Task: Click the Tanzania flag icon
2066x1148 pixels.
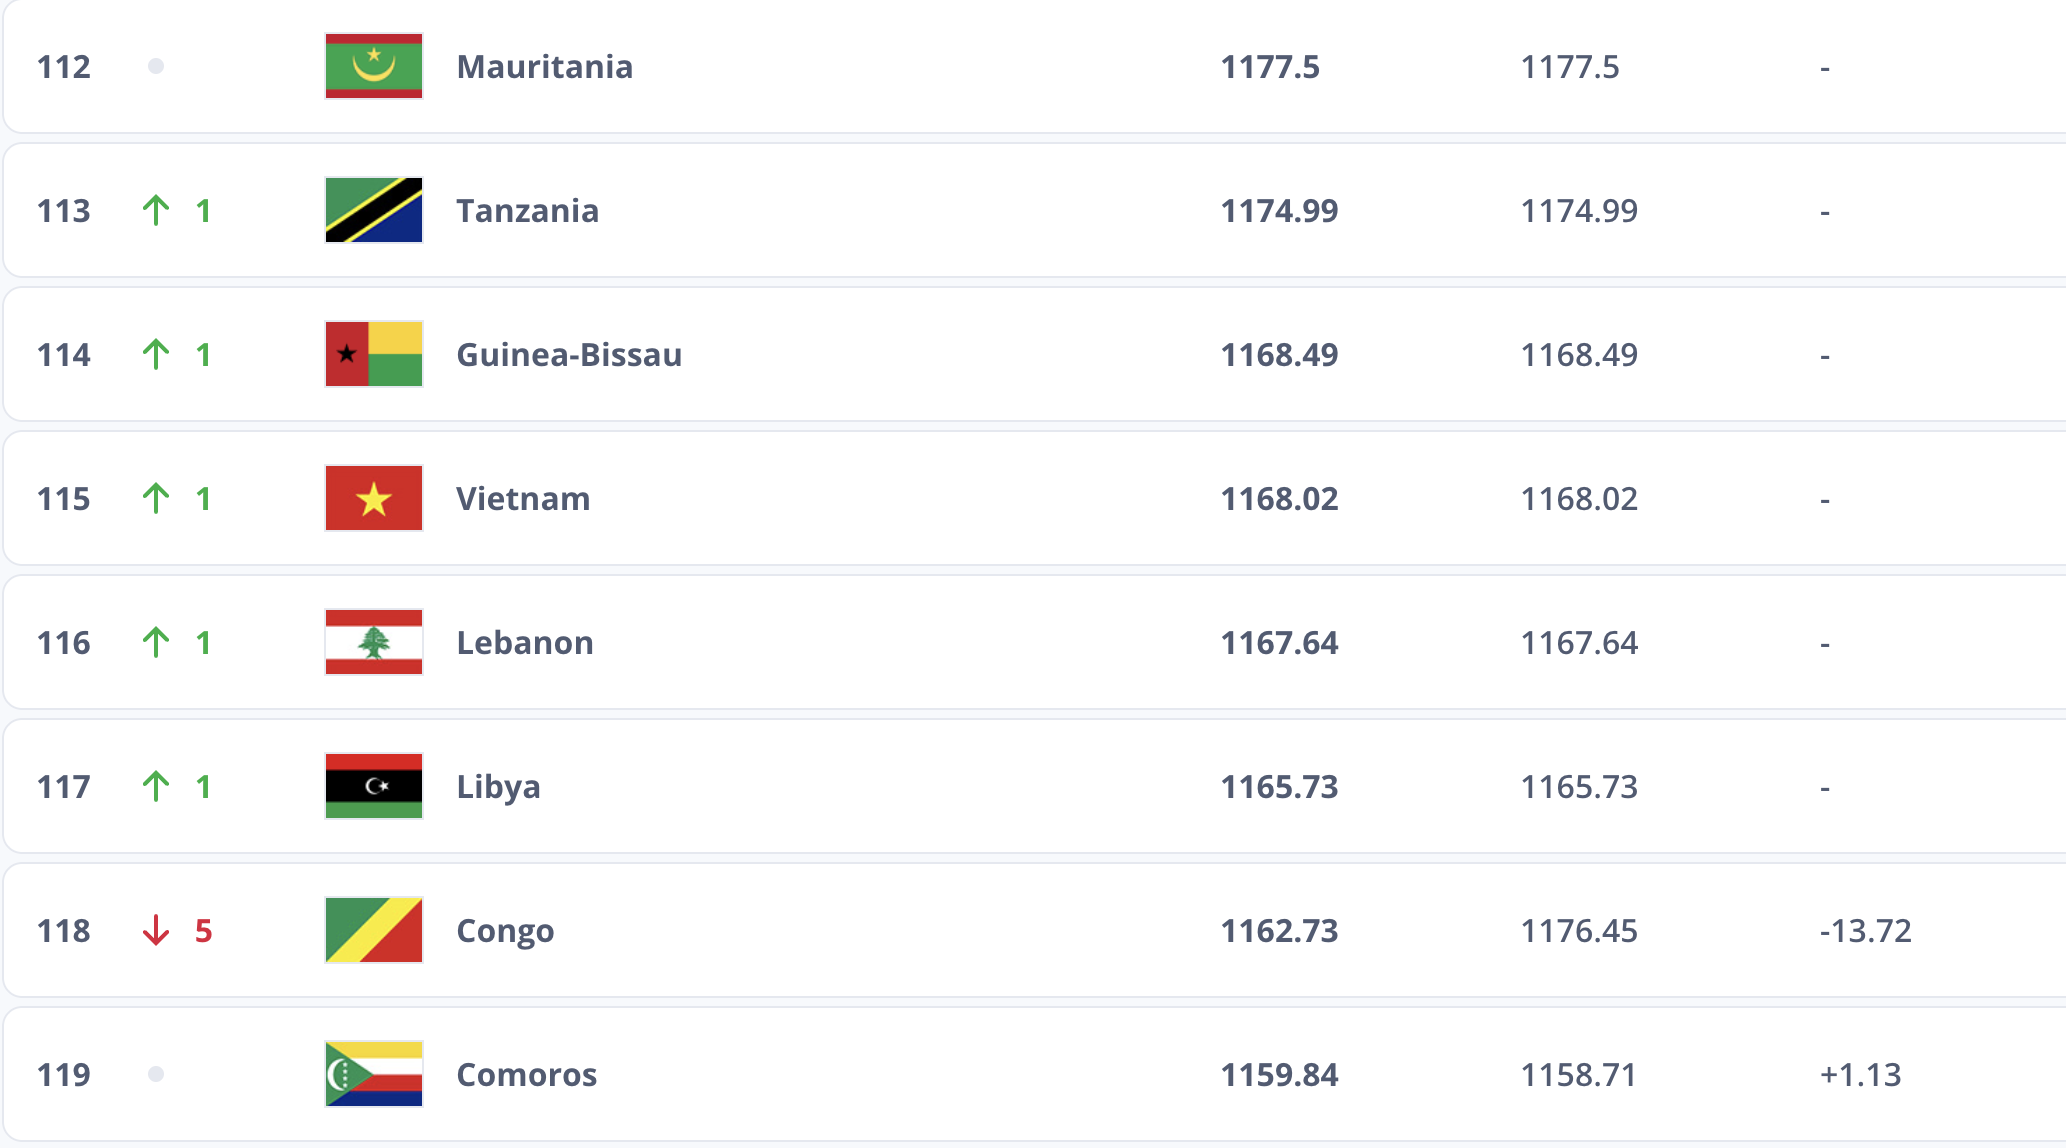Action: click(374, 210)
